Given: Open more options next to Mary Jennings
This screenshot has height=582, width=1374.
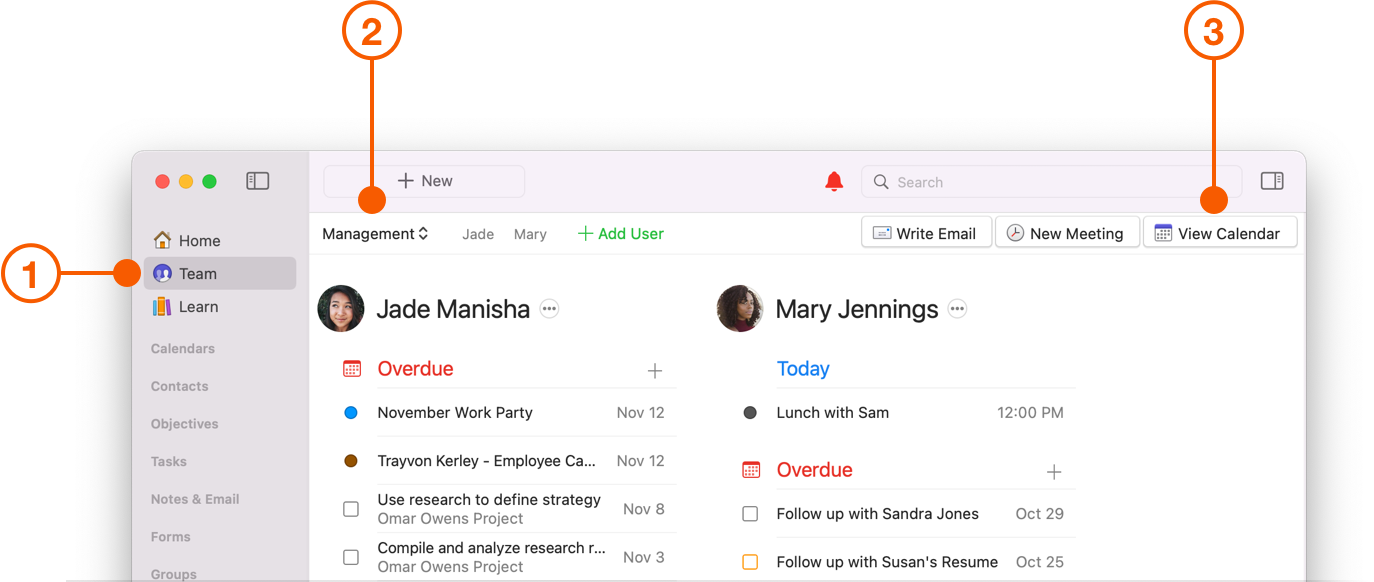Looking at the screenshot, I should click(x=957, y=309).
